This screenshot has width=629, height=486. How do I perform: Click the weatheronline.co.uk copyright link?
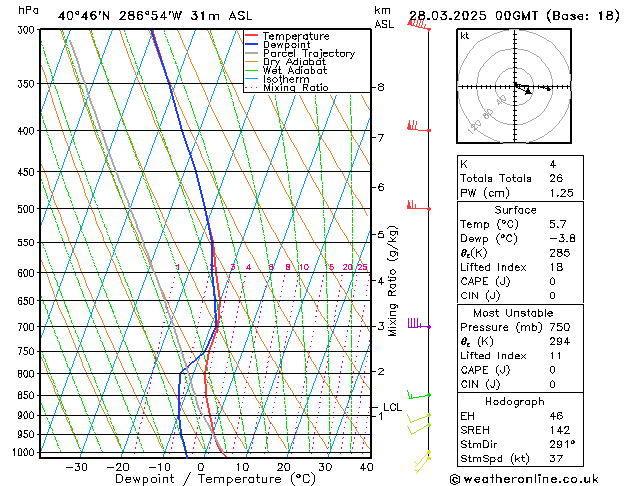524,479
